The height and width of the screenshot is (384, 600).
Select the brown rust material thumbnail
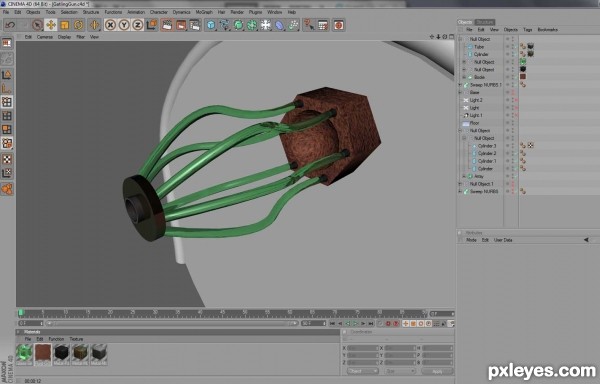point(43,354)
